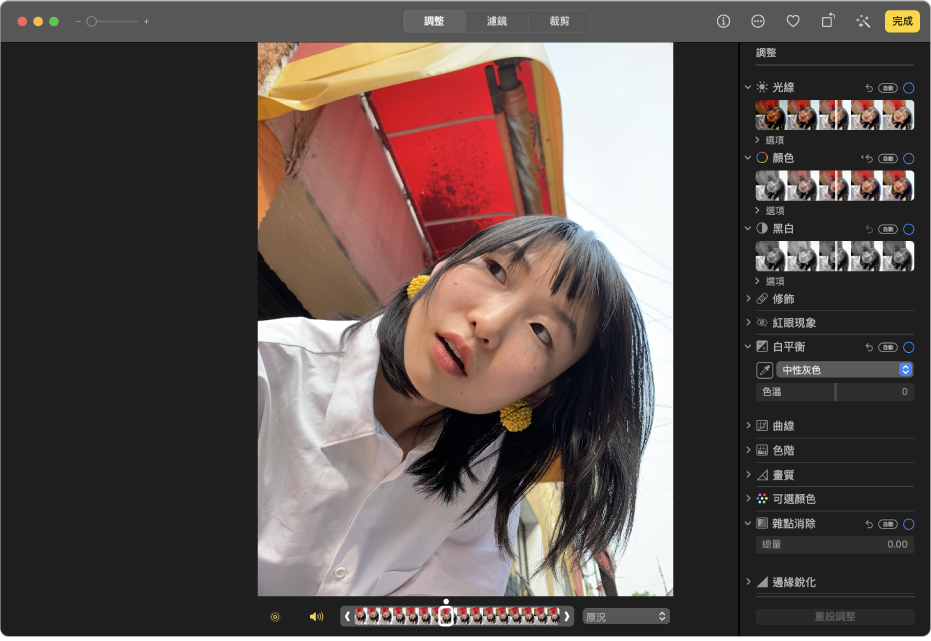This screenshot has width=931, height=641.
Task: Toggle the 顏色 adjustment circle
Action: (x=908, y=158)
